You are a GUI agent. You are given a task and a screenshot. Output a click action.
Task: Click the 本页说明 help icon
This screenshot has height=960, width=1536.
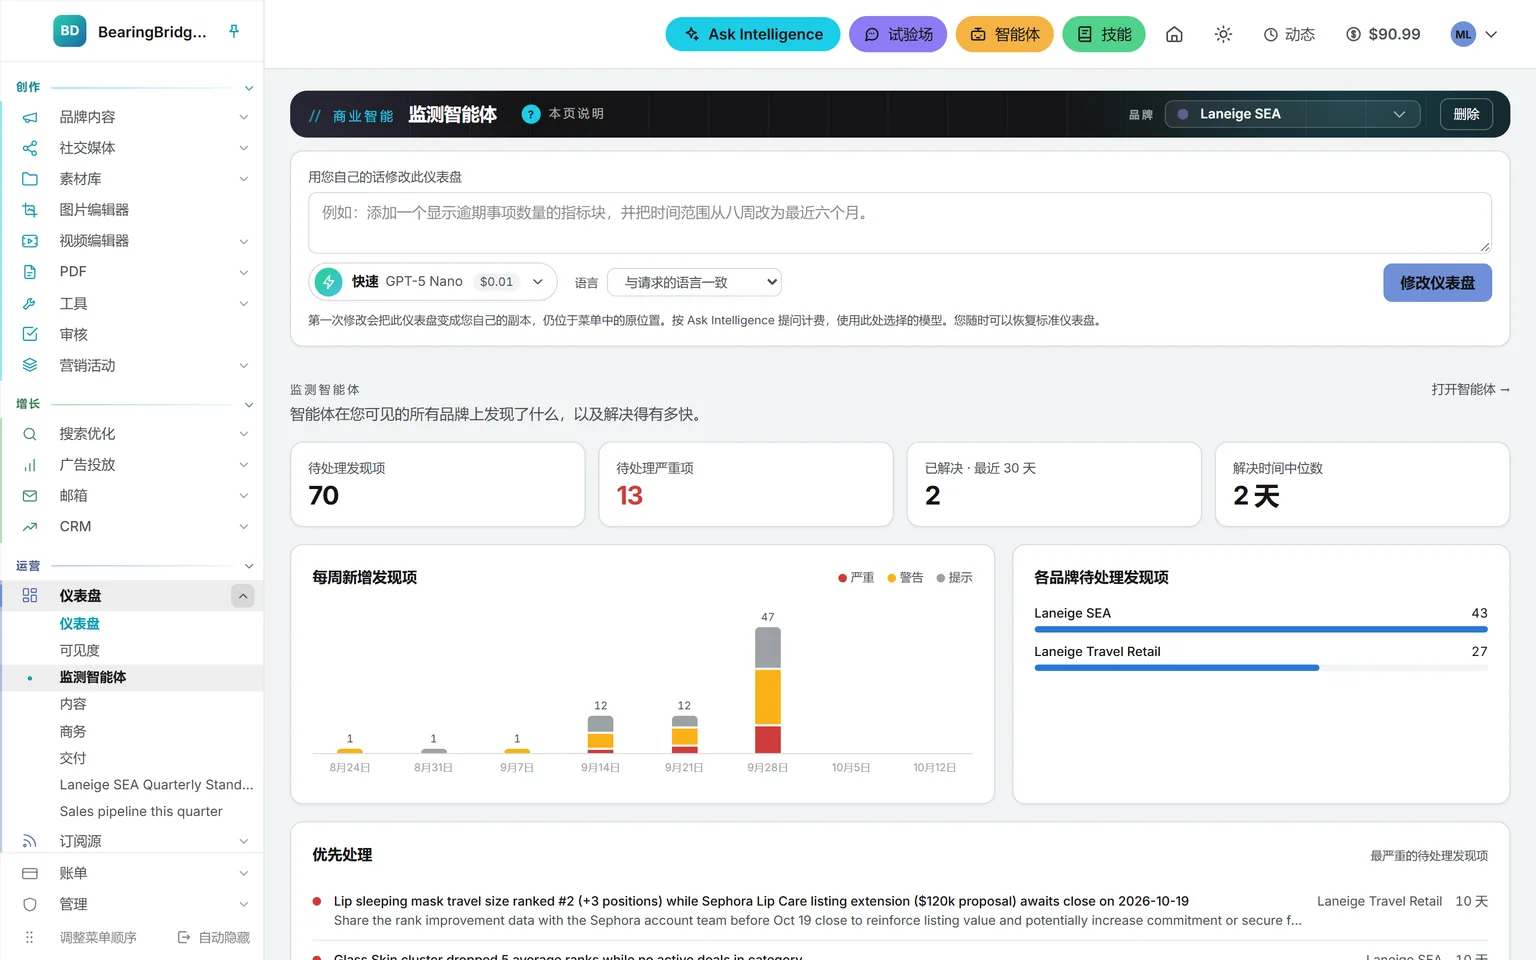point(531,114)
